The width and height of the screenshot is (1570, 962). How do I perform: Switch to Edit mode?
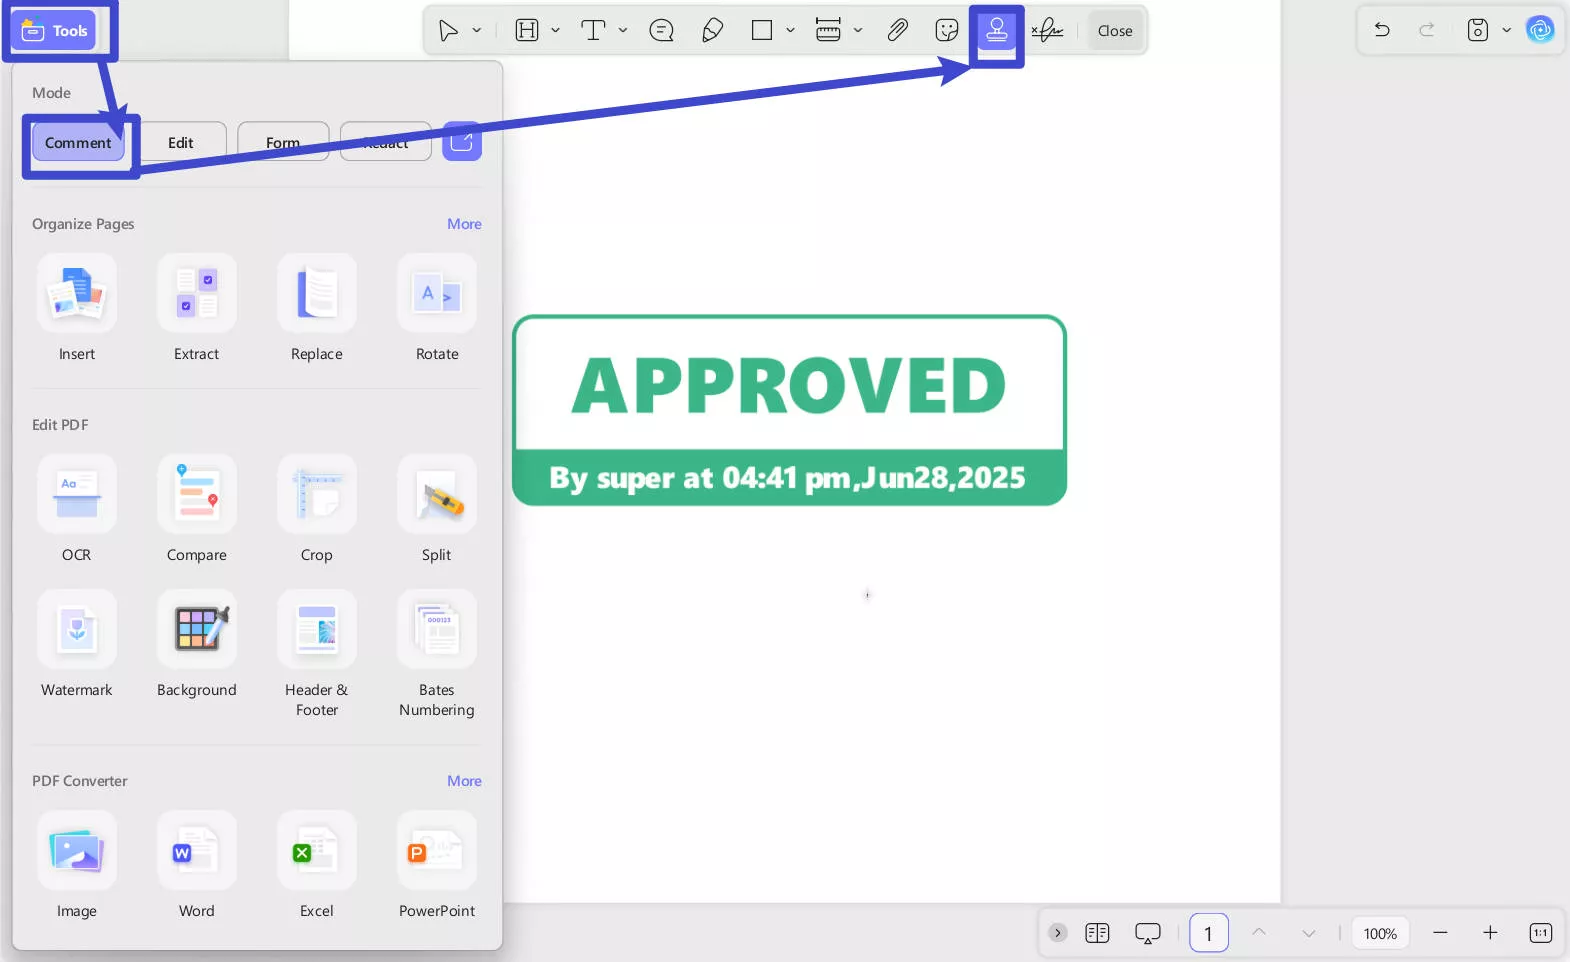(181, 143)
